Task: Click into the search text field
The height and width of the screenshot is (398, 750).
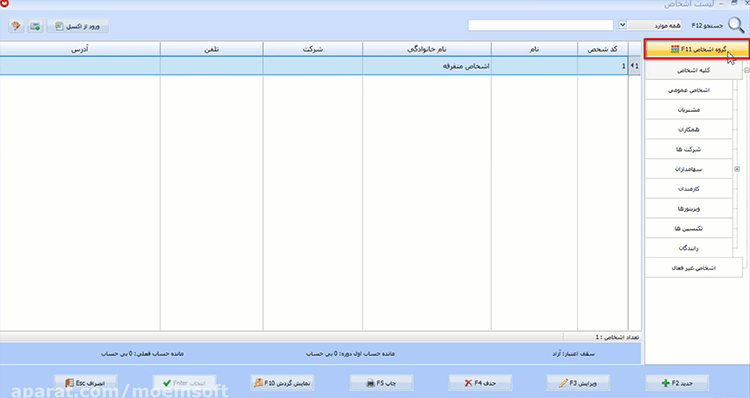Action: point(540,25)
